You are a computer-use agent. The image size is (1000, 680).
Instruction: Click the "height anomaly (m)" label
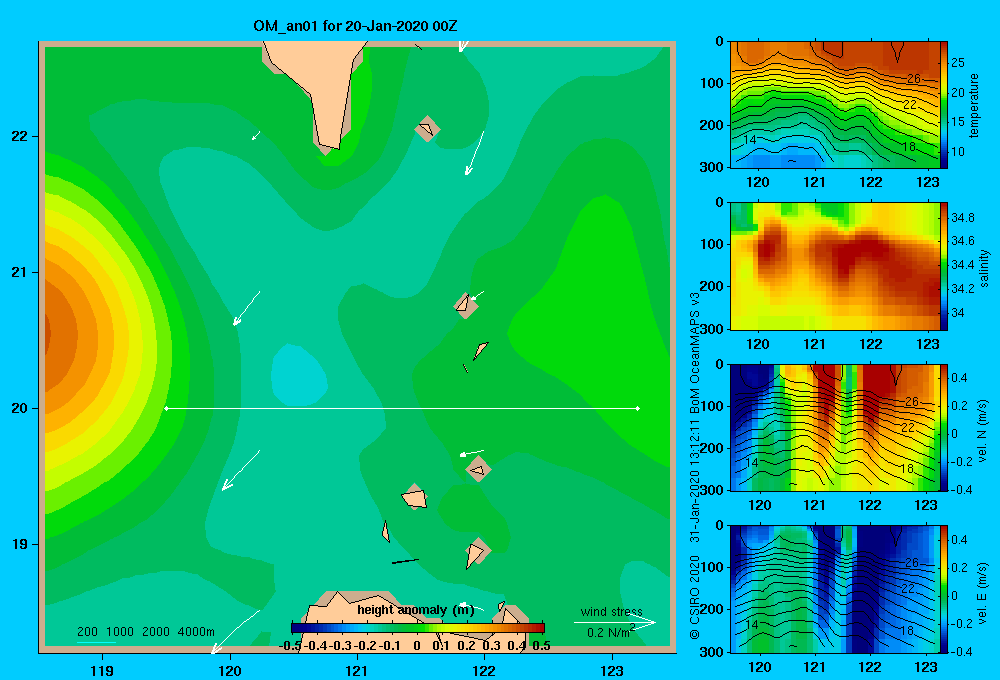tap(416, 610)
